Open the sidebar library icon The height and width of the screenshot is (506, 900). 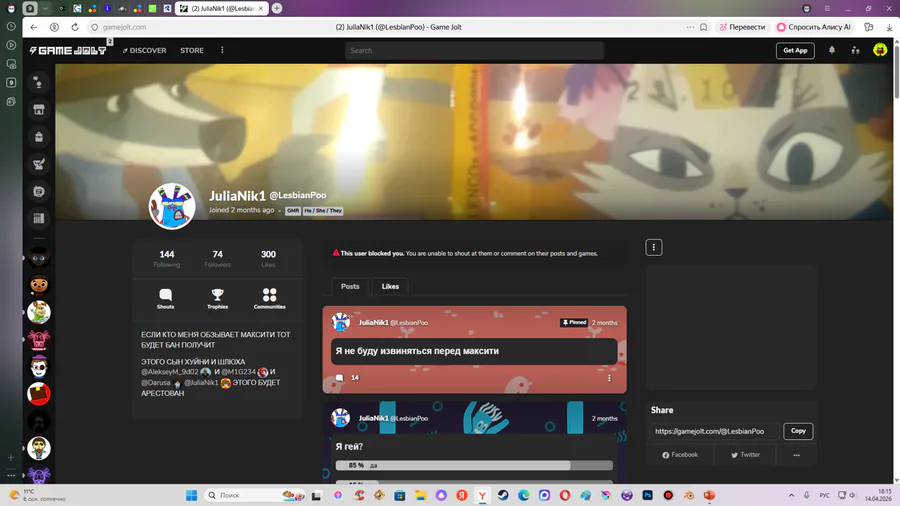38,218
